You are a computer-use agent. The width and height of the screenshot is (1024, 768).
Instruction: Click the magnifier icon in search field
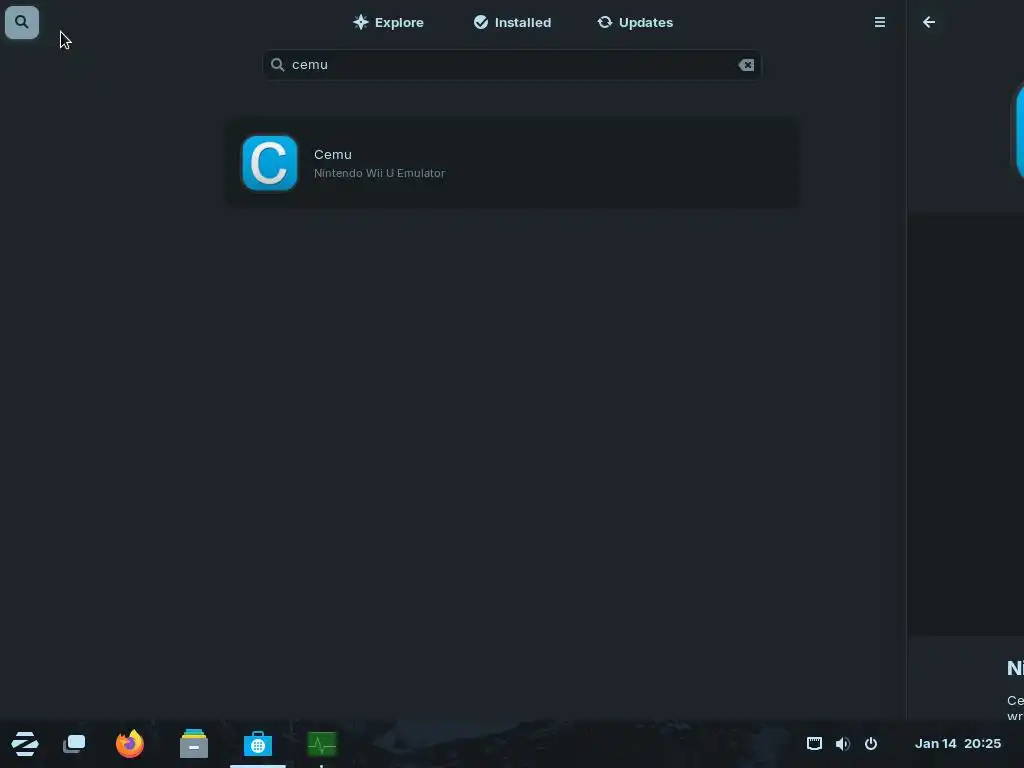coord(278,65)
